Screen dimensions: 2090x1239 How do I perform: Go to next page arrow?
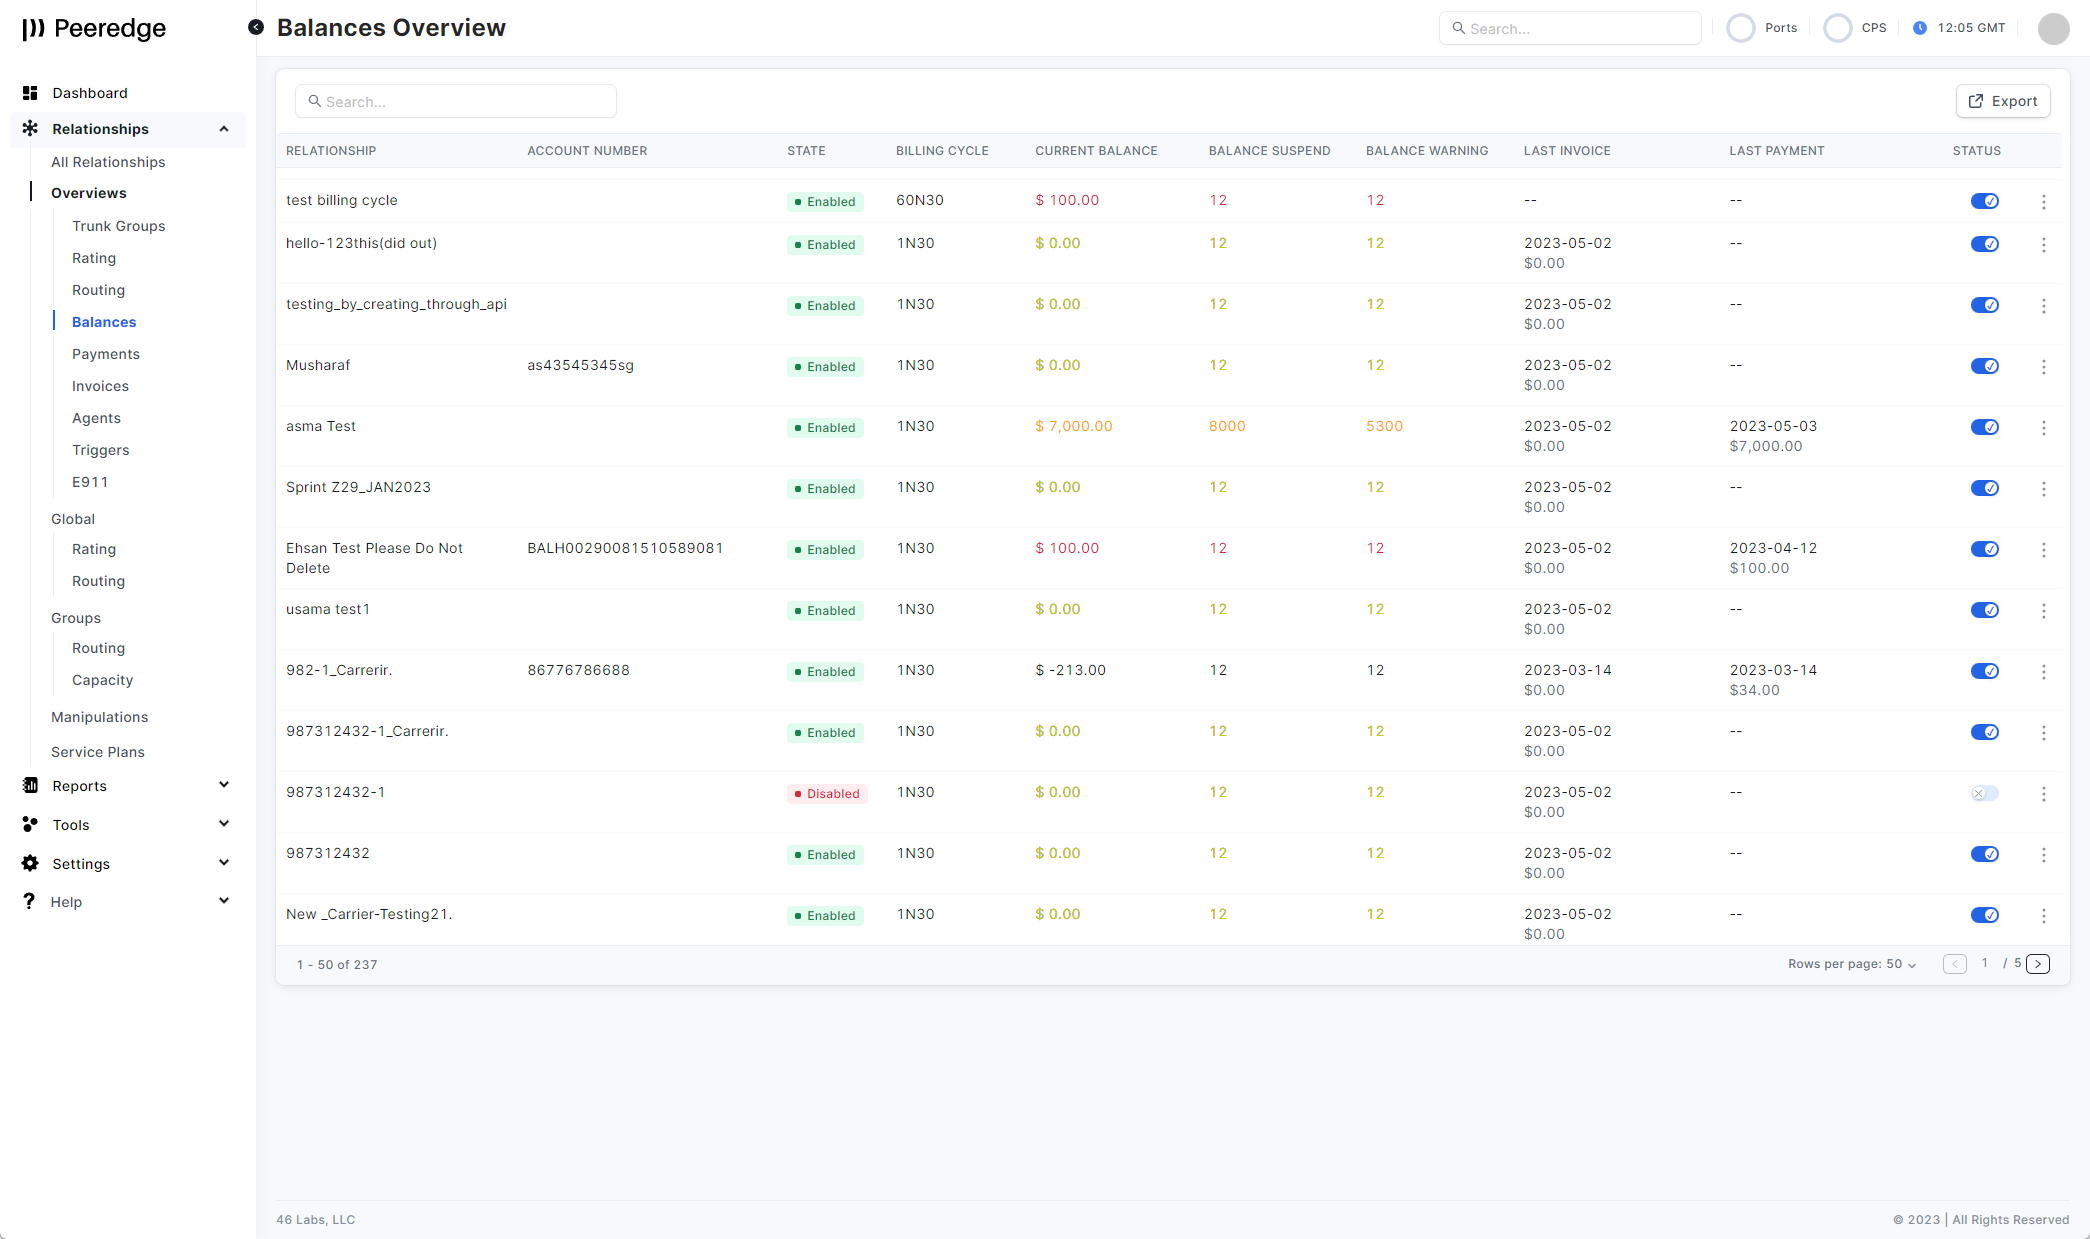click(2038, 964)
